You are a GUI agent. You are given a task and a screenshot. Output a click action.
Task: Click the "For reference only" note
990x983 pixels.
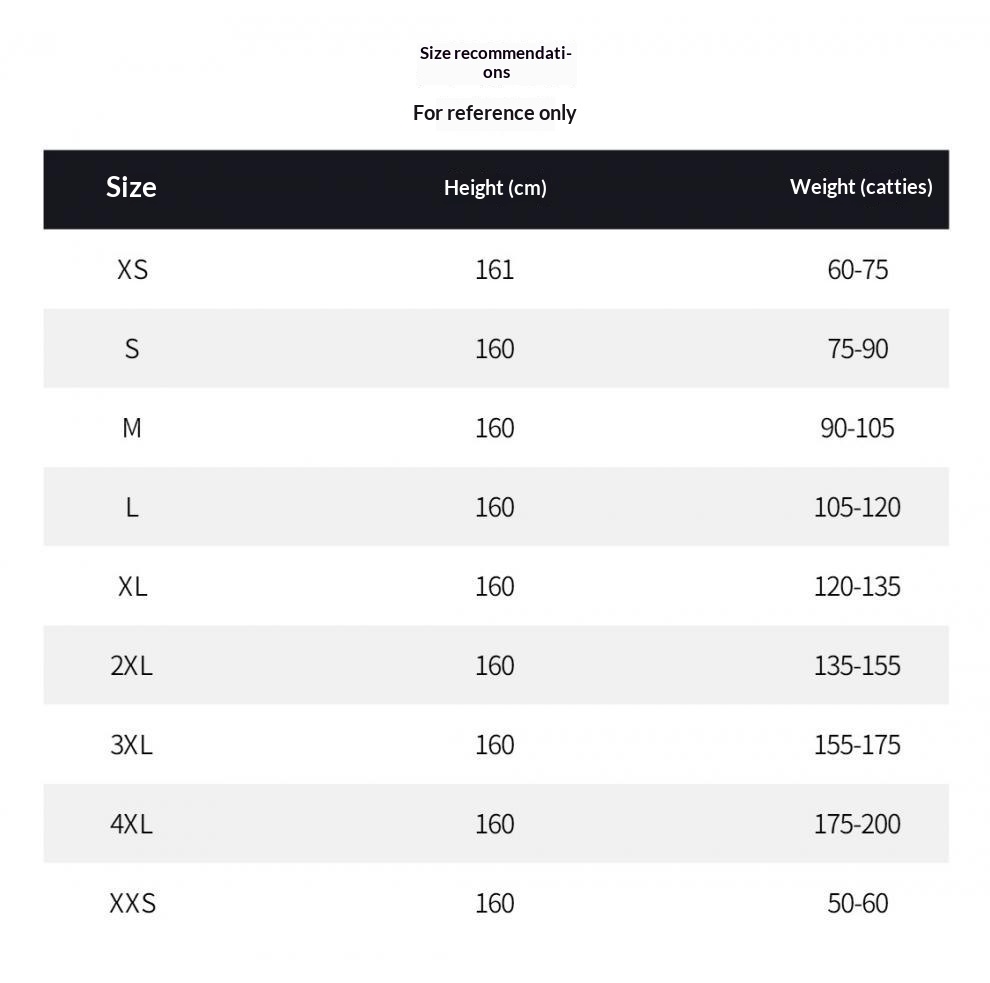coord(495,113)
